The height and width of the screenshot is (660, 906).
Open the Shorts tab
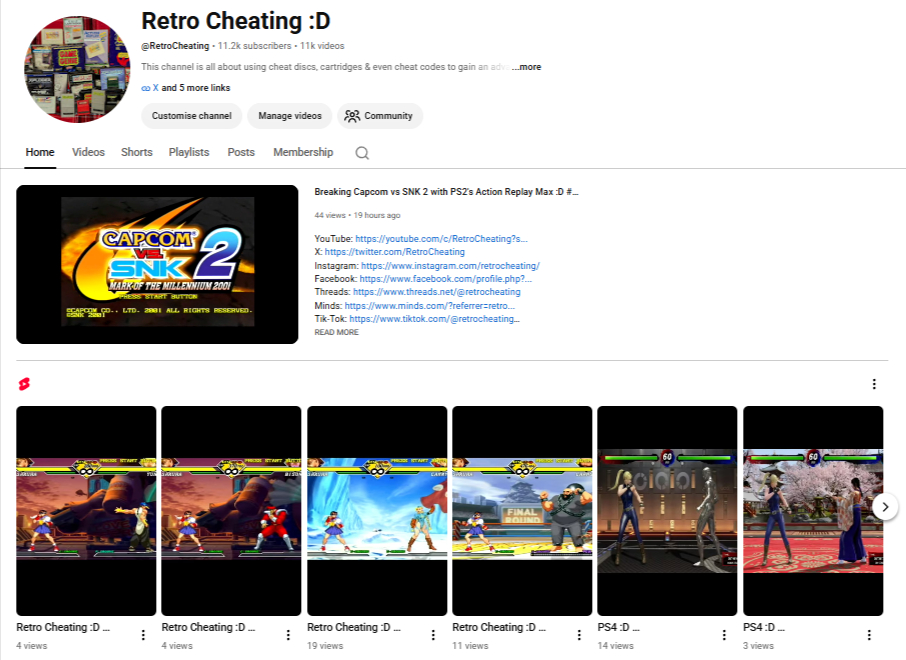tap(136, 152)
